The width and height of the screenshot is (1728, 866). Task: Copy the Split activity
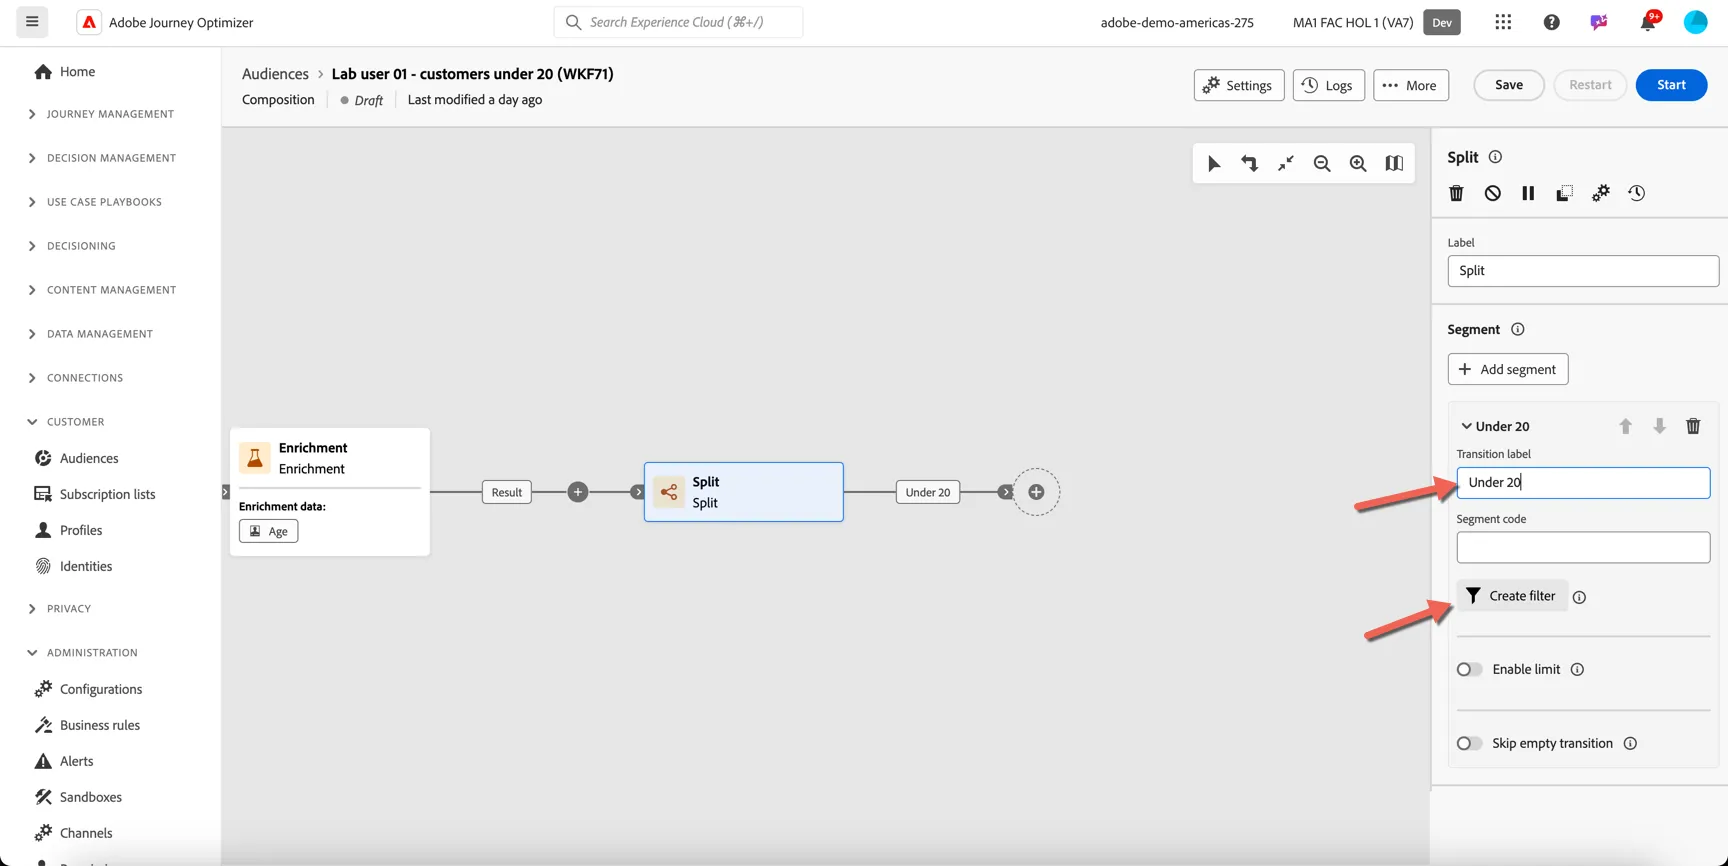pyautogui.click(x=1564, y=193)
